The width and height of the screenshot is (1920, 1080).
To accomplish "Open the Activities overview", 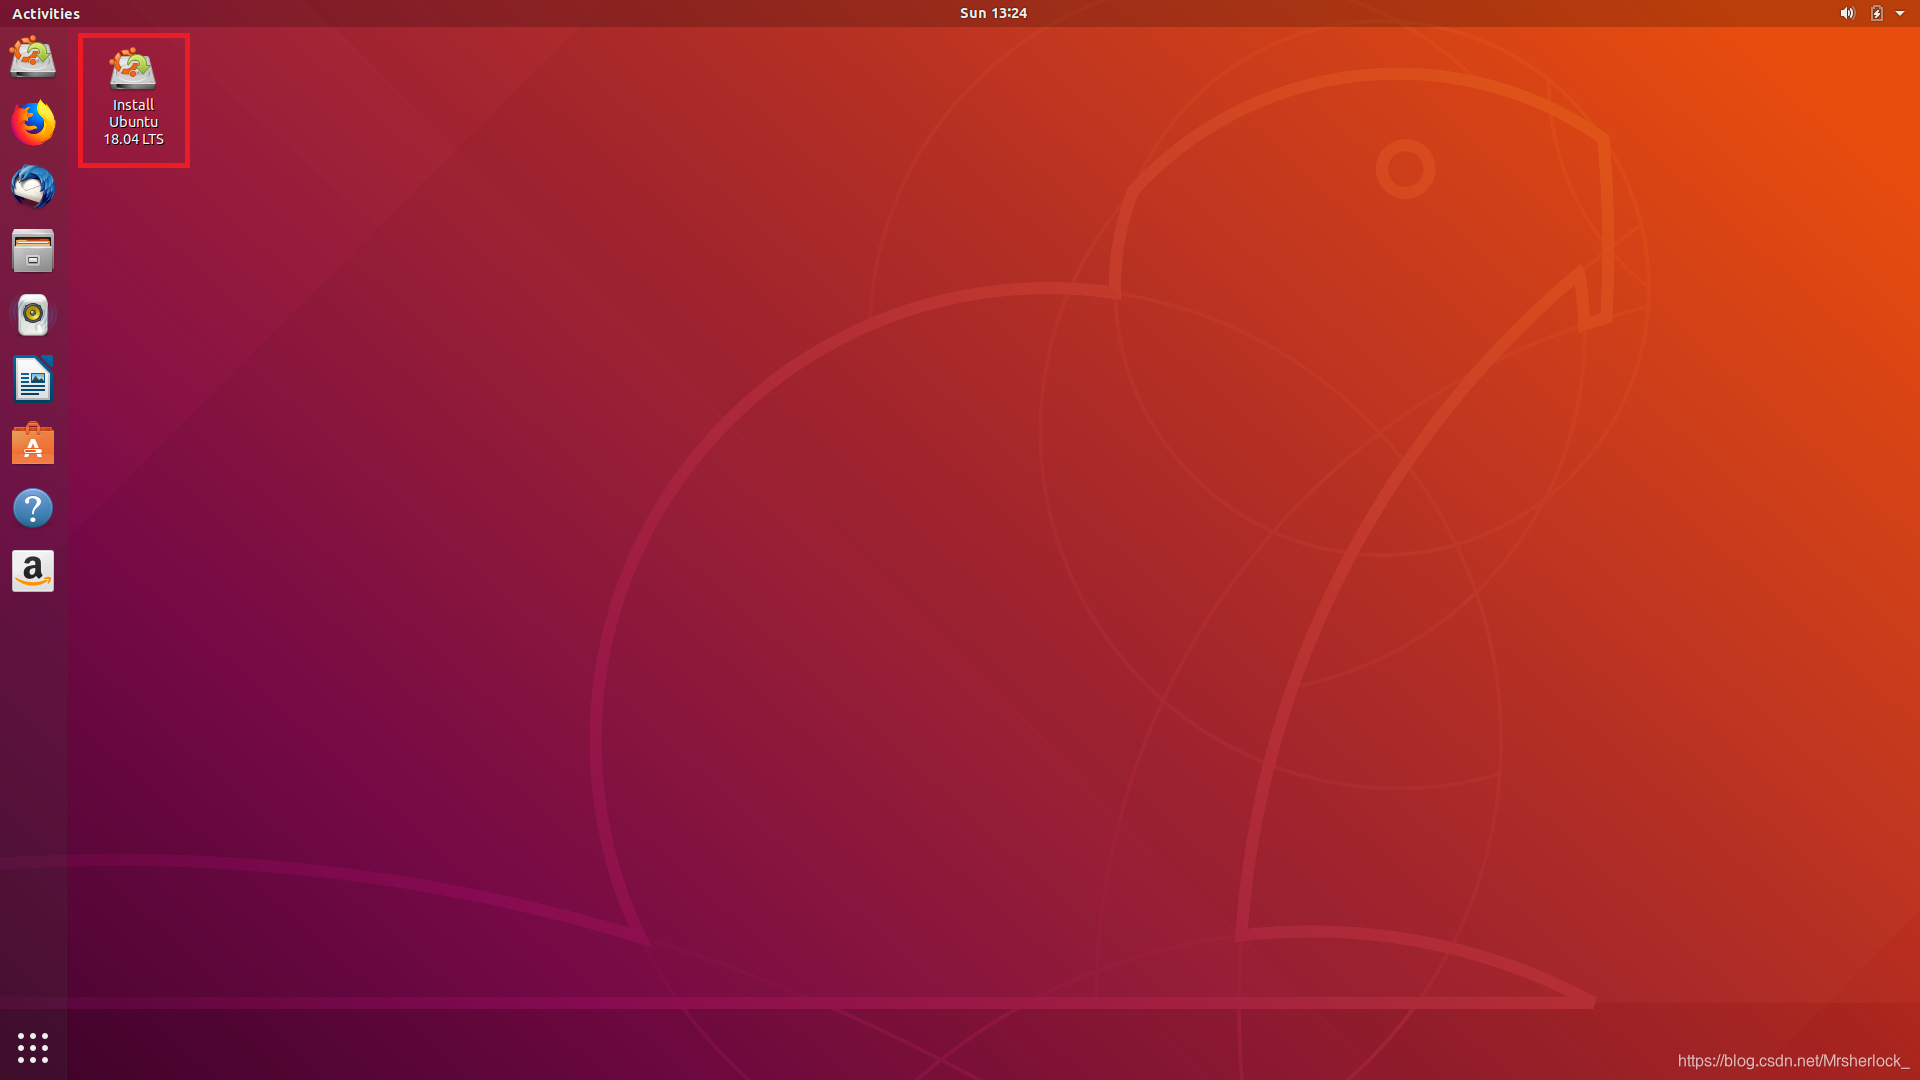I will point(46,13).
